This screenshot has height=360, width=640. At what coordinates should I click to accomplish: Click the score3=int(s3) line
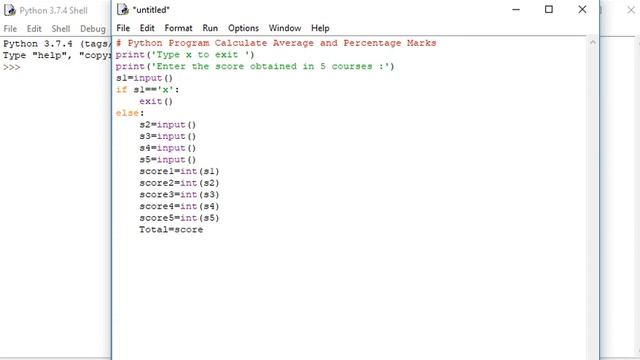pos(179,195)
